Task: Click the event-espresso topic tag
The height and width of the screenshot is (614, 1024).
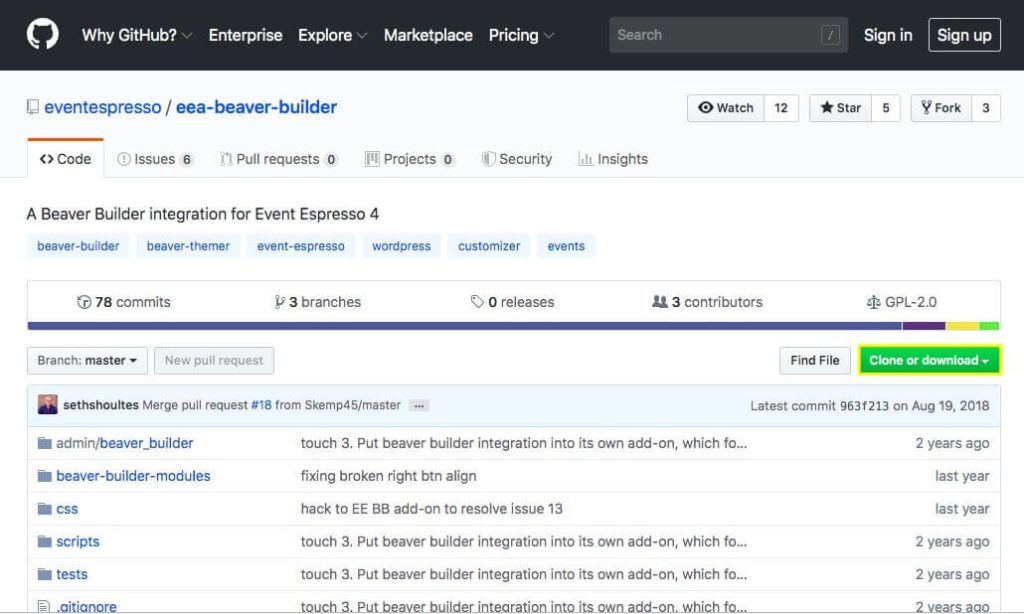Action: (x=300, y=246)
